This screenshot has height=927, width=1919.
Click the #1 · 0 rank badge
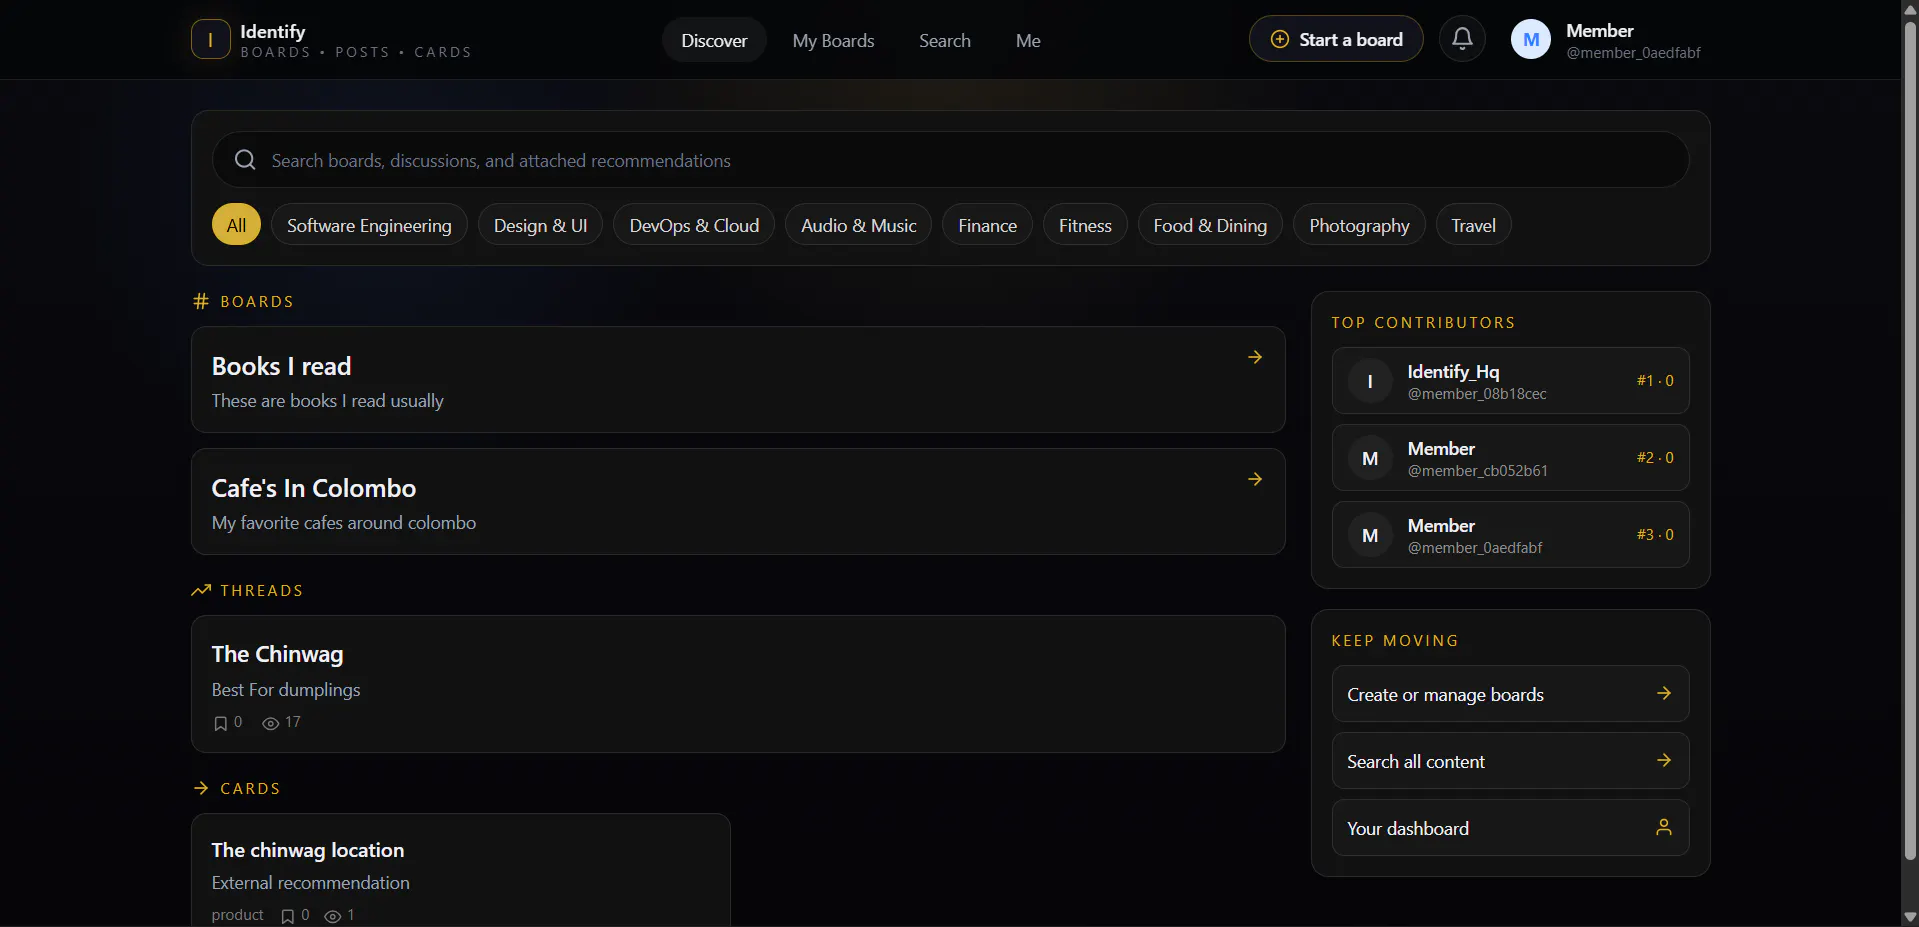pos(1655,381)
